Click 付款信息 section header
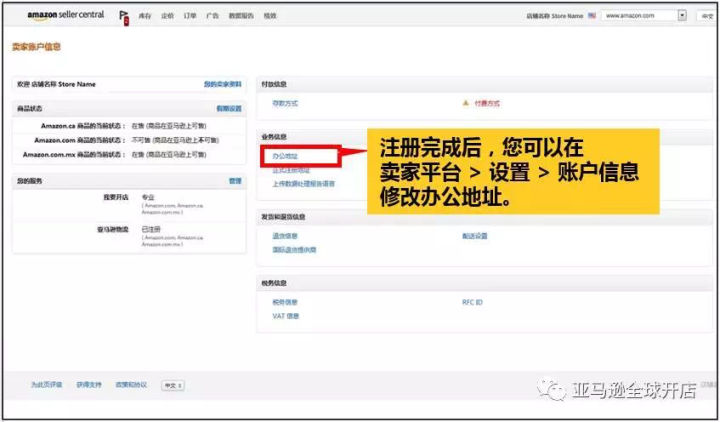Image resolution: width=720 pixels, height=422 pixels. 274,84
